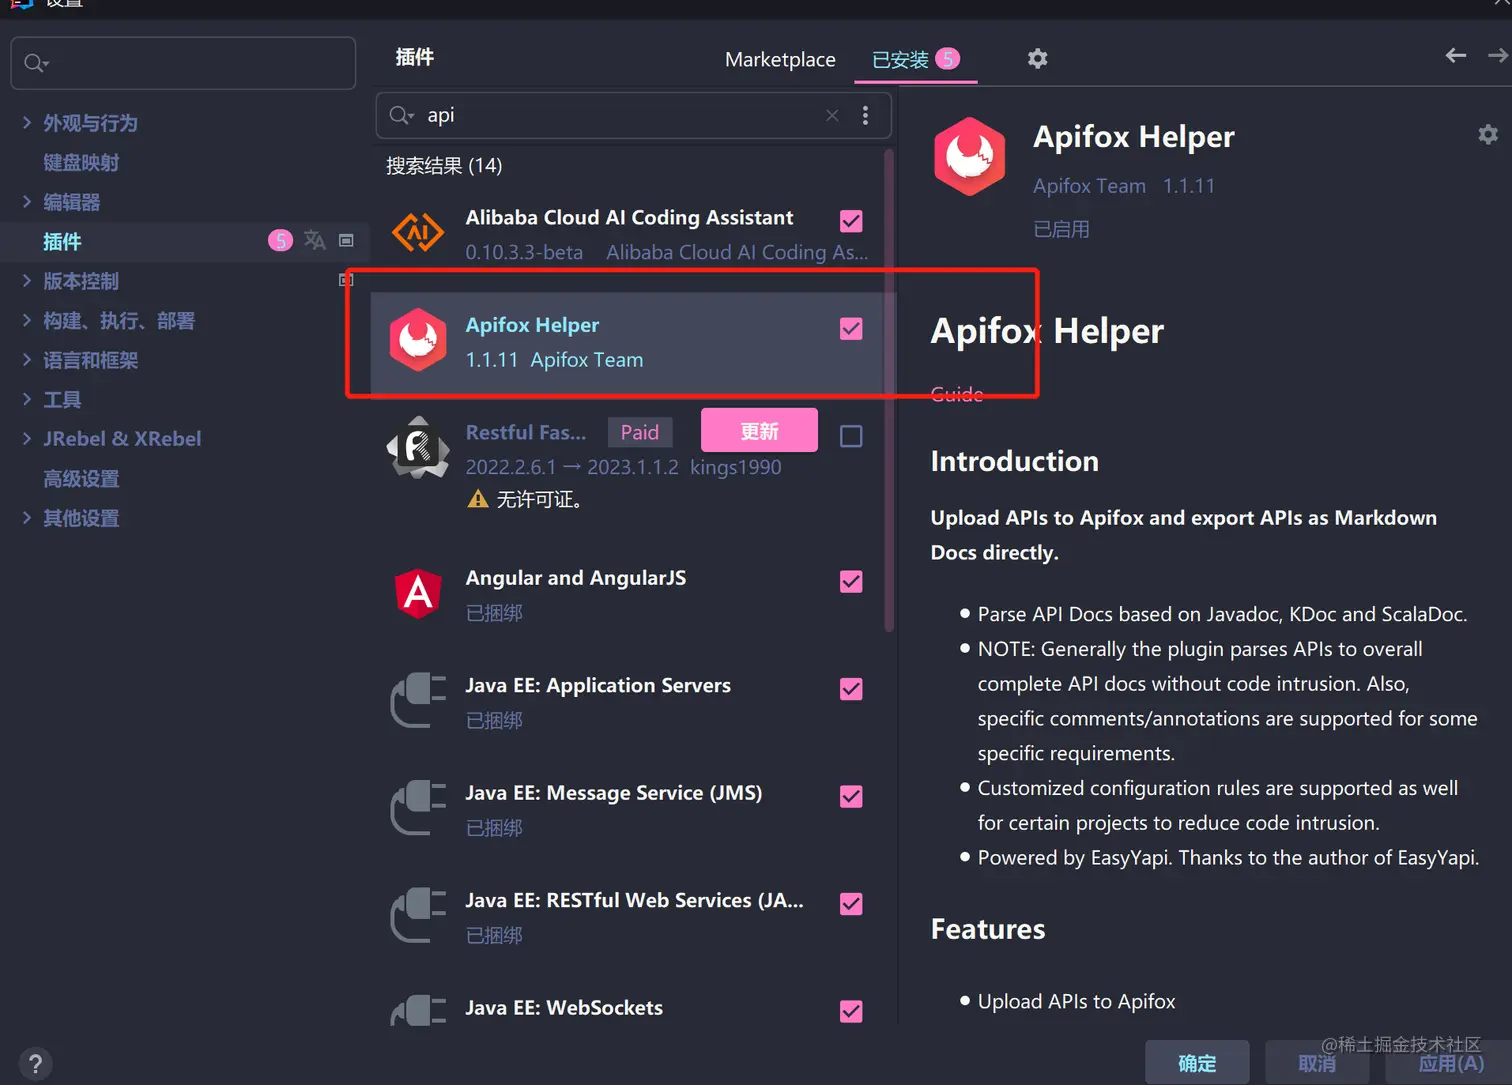
Task: Expand the 外观与行为 settings node
Action: pos(27,122)
